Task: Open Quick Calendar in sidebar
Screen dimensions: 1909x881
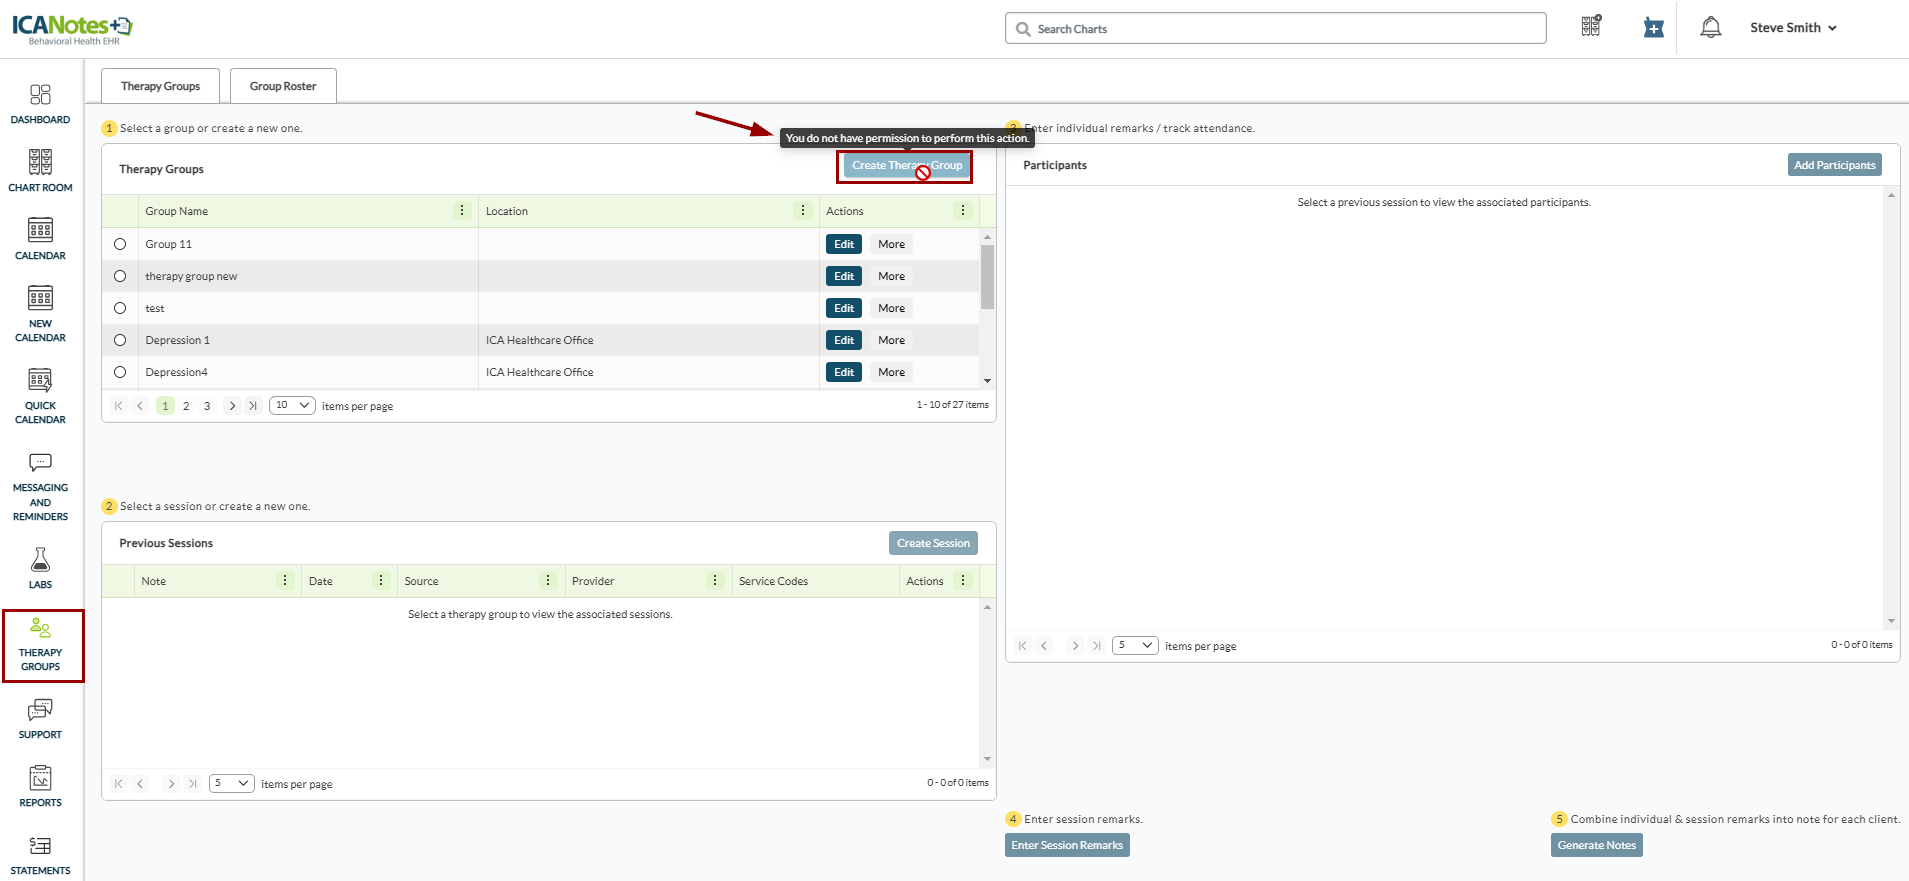Action: pos(40,396)
